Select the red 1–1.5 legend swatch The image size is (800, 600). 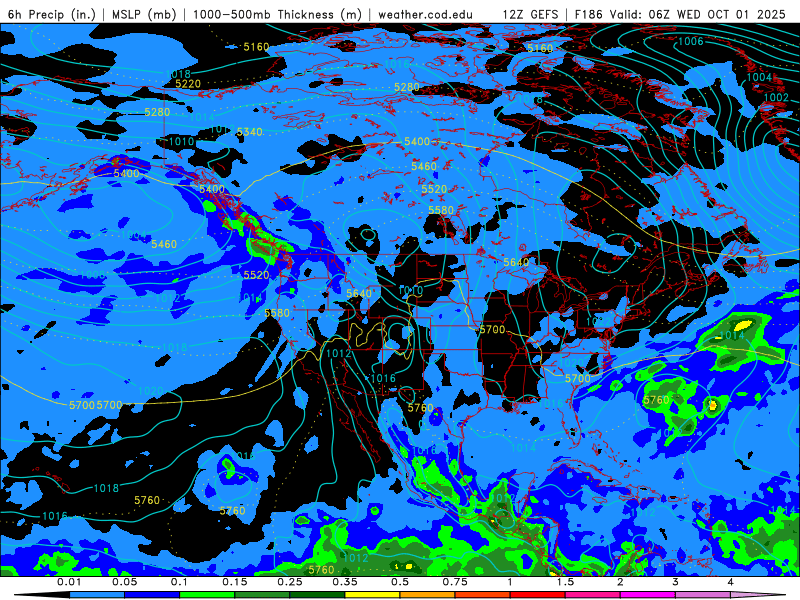538,595
